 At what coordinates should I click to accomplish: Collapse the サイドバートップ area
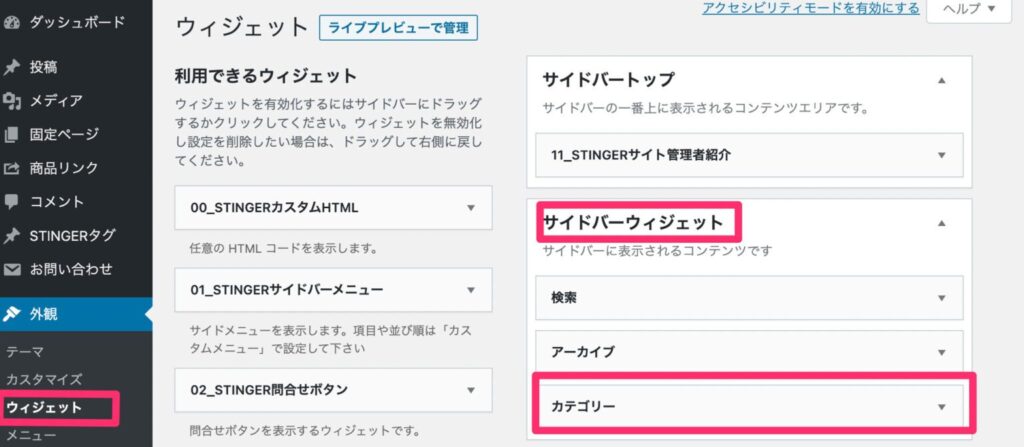point(941,80)
